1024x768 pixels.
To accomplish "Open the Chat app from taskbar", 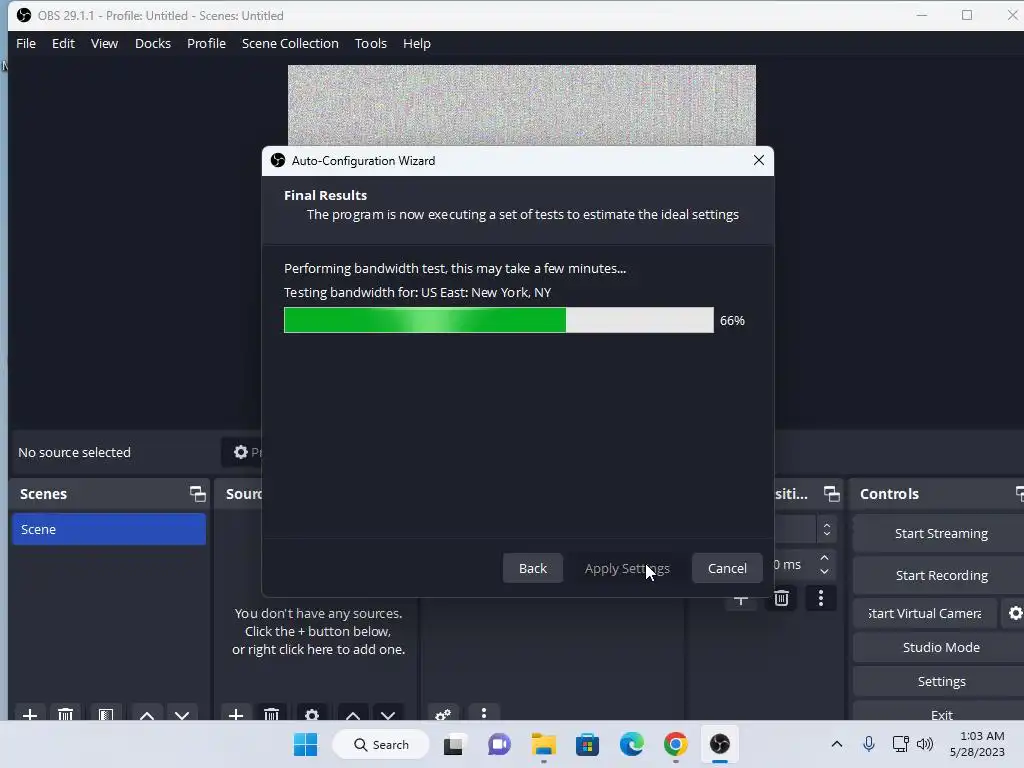I will coord(500,744).
